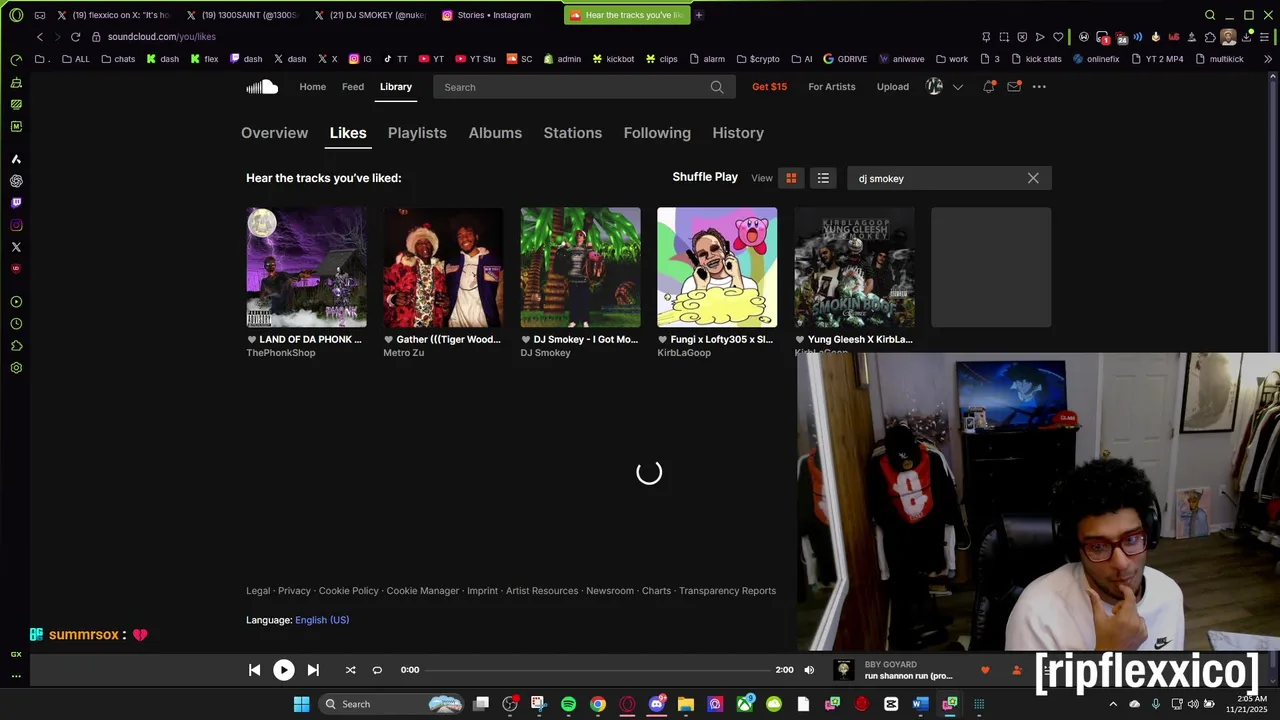Screen dimensions: 1280x720
Task: Open the Albums tab
Action: click(495, 133)
